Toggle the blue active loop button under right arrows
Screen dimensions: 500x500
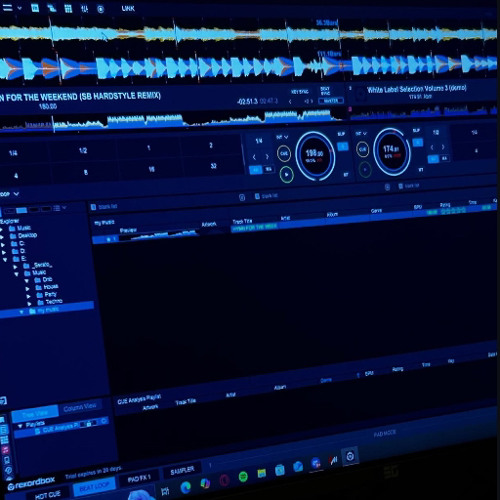tap(433, 159)
